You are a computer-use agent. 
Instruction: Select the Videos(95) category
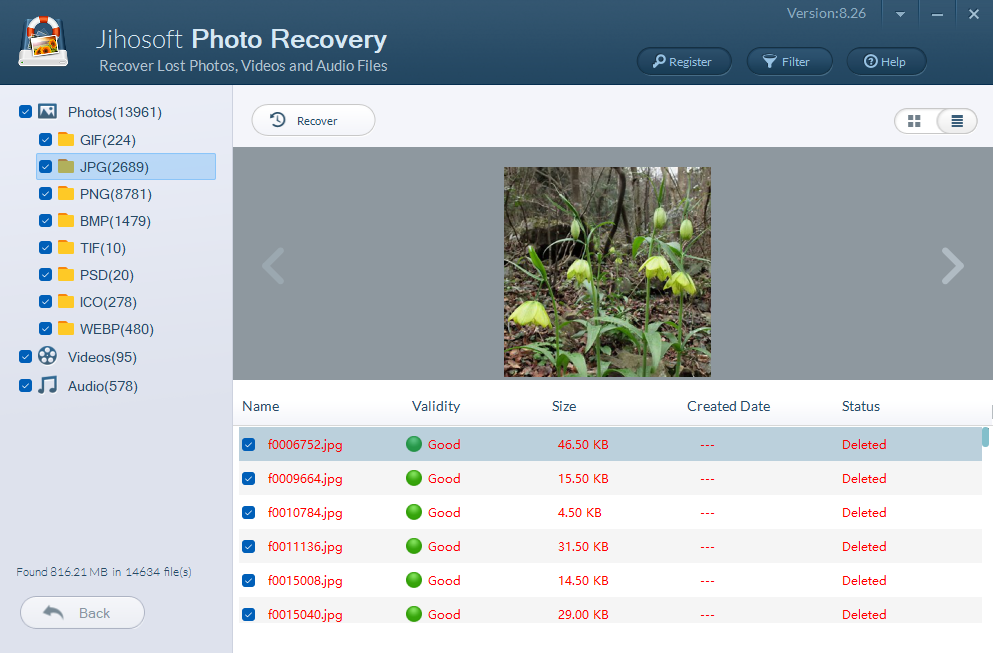click(102, 357)
